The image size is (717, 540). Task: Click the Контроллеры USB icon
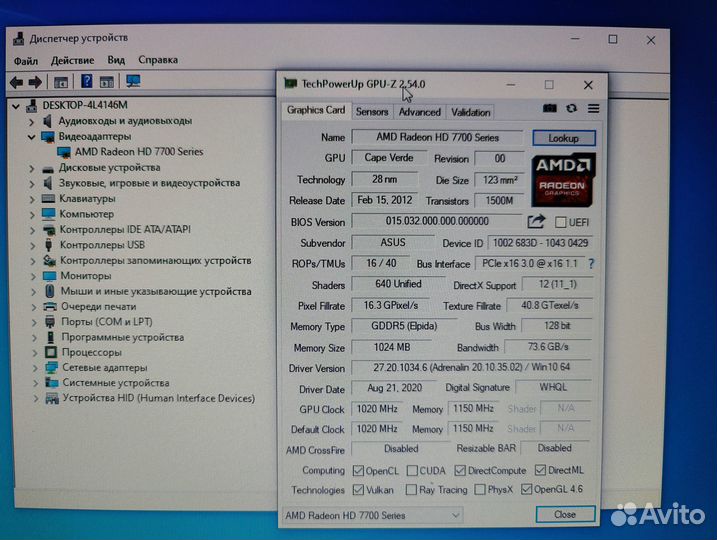point(48,245)
